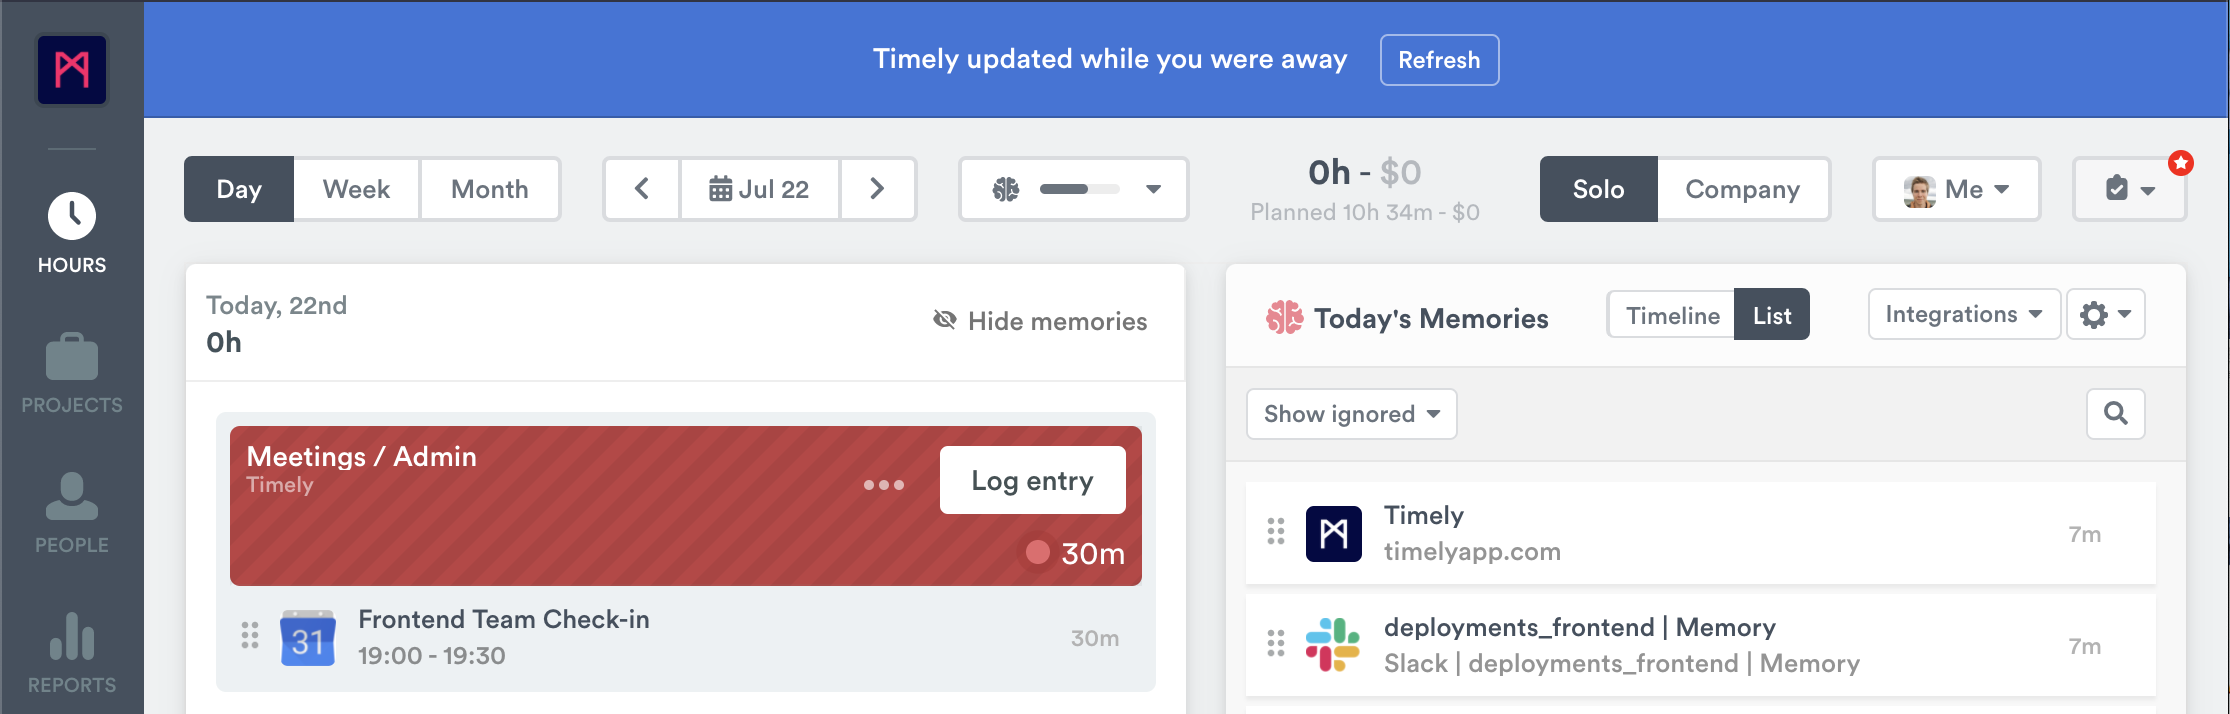
Task: Open Projects briefcase icon
Action: [x=72, y=357]
